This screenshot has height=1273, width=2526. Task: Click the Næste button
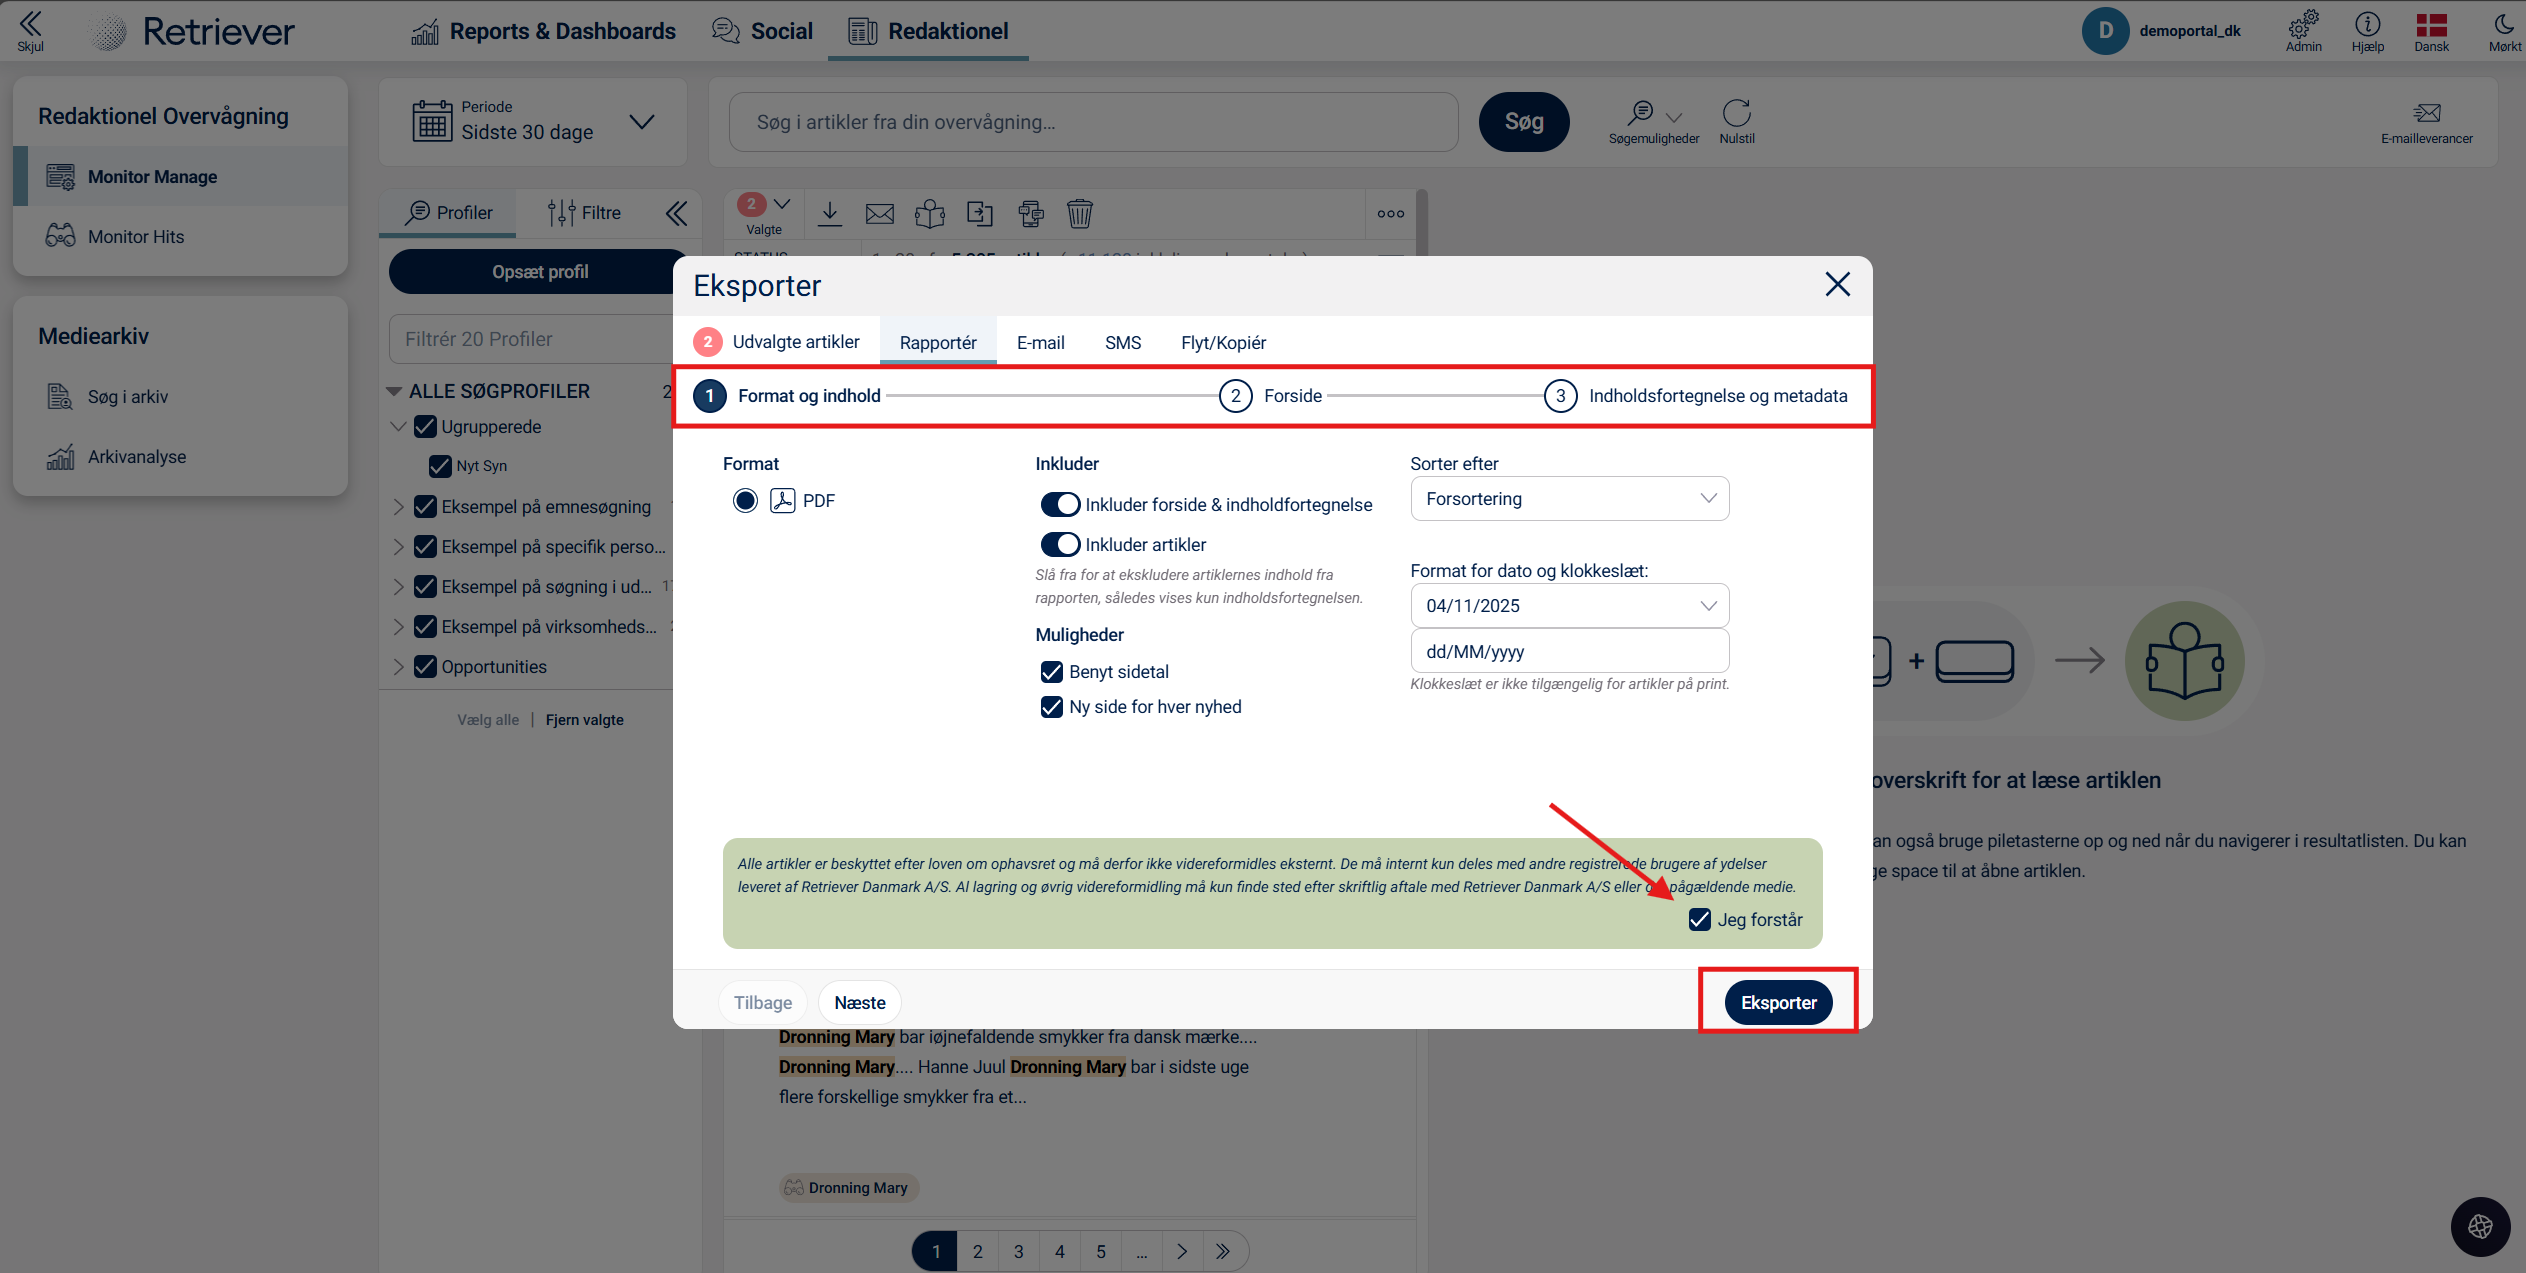[859, 1003]
